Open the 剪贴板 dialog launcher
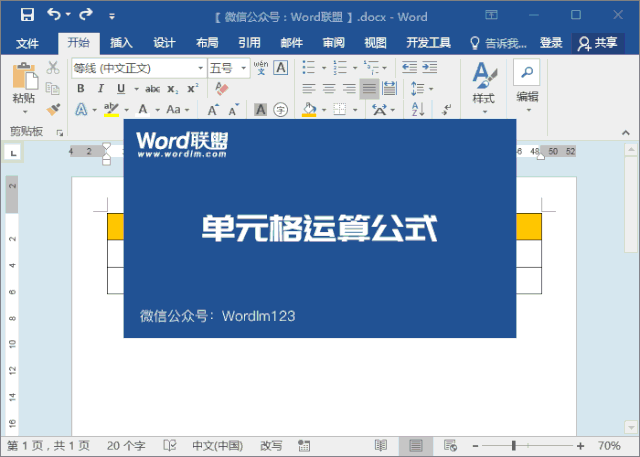Image resolution: width=640 pixels, height=457 pixels. pos(60,133)
